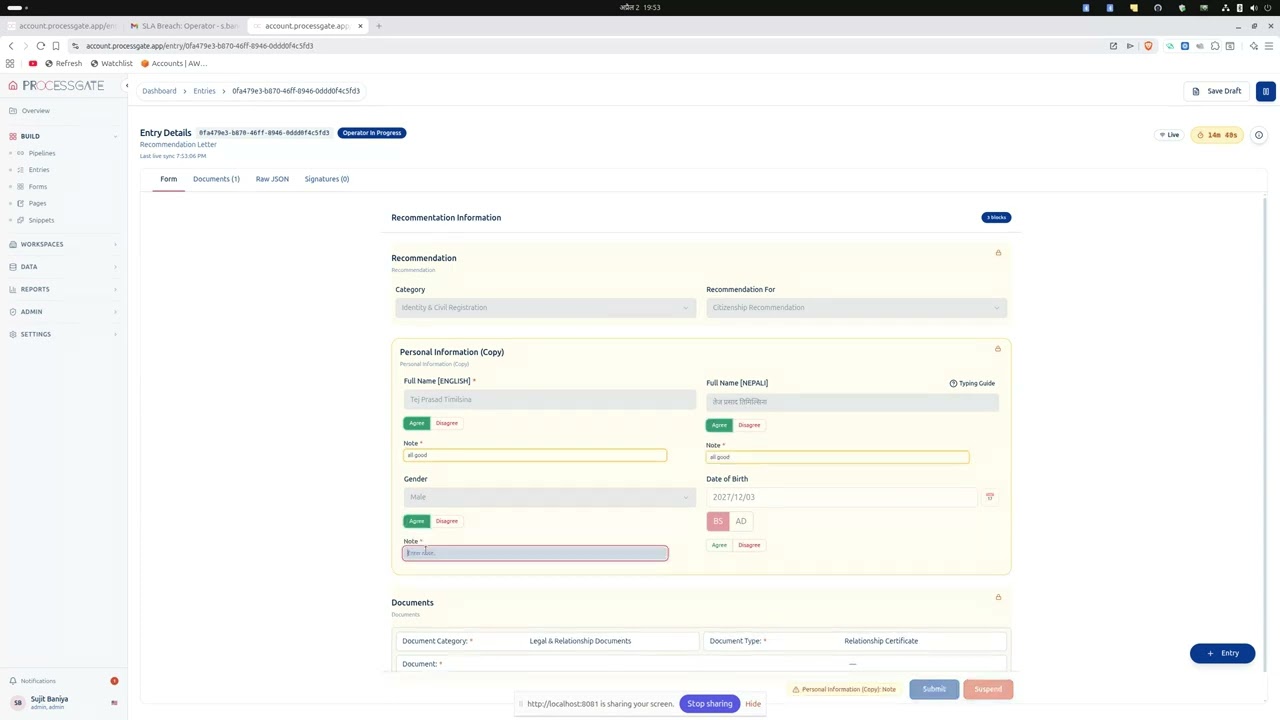The height and width of the screenshot is (720, 1280).
Task: Open the Typing Guide help
Action: point(972,383)
